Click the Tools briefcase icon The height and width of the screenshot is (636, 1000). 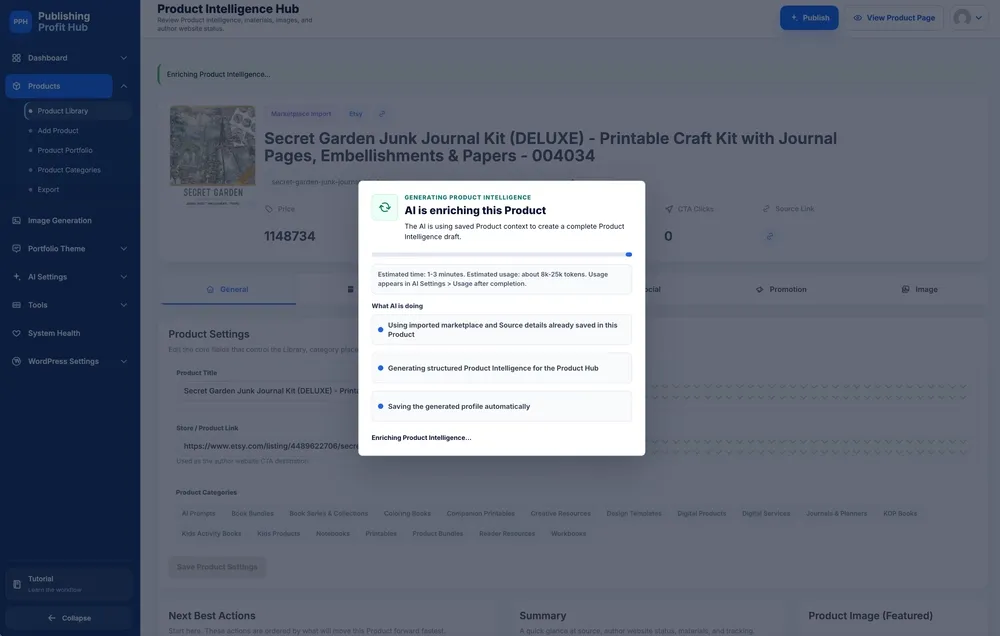[x=17, y=305]
